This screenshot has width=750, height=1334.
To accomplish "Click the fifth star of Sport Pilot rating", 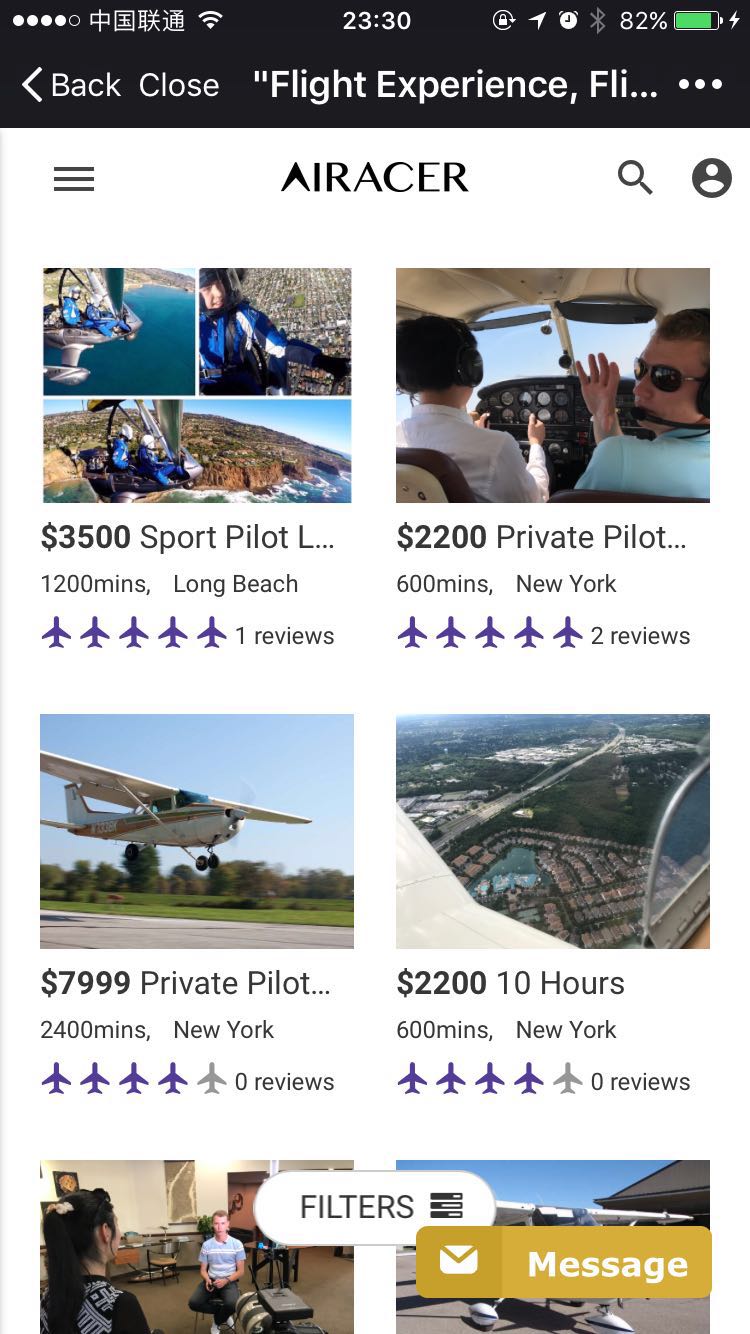I will [x=212, y=633].
